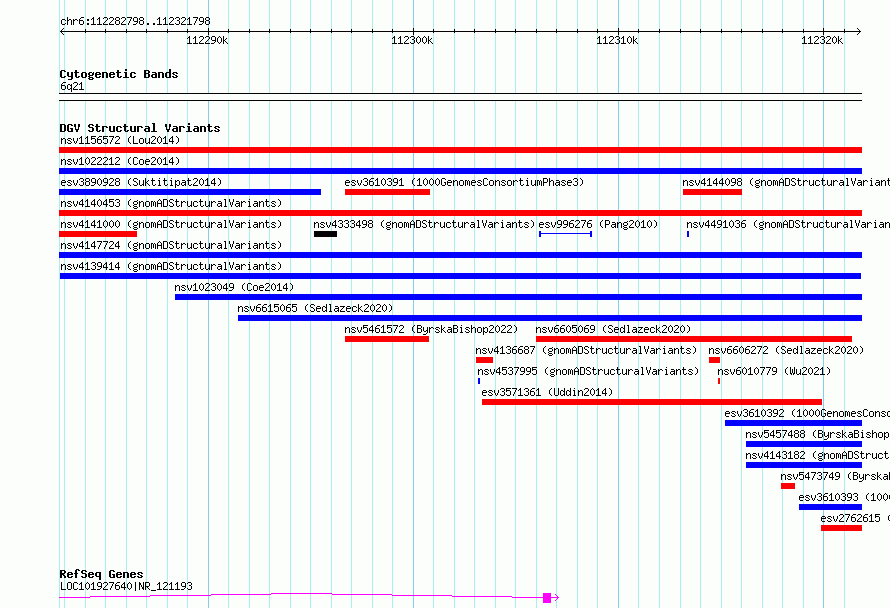Click the magenta exon block of LOC101927640
890x608 pixels.
point(547,598)
